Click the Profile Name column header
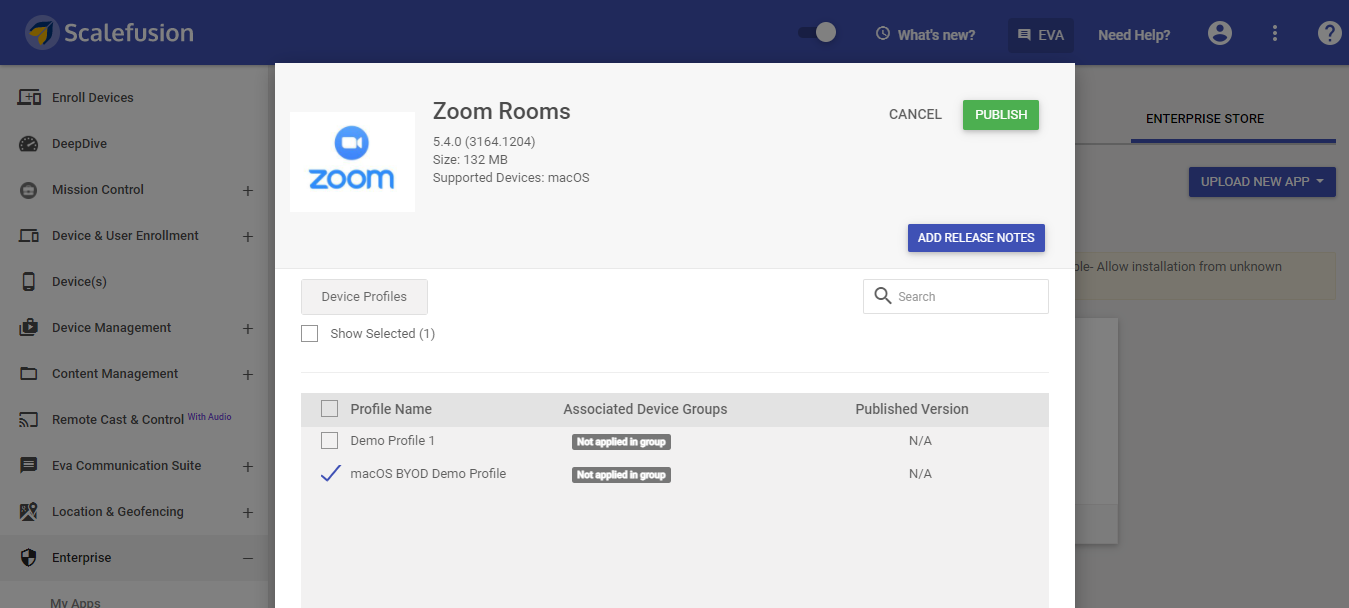Viewport: 1349px width, 608px height. [391, 409]
